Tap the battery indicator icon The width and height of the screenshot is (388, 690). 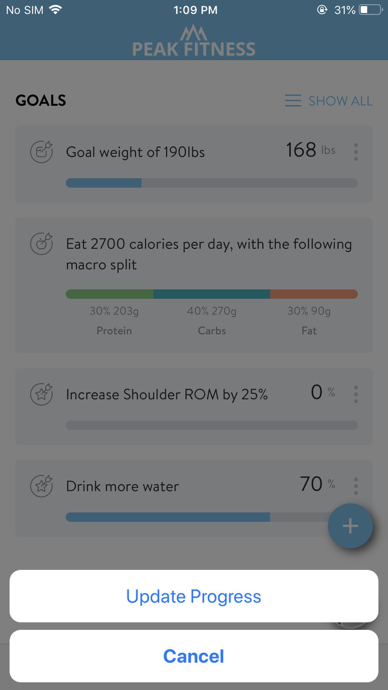coord(370,10)
